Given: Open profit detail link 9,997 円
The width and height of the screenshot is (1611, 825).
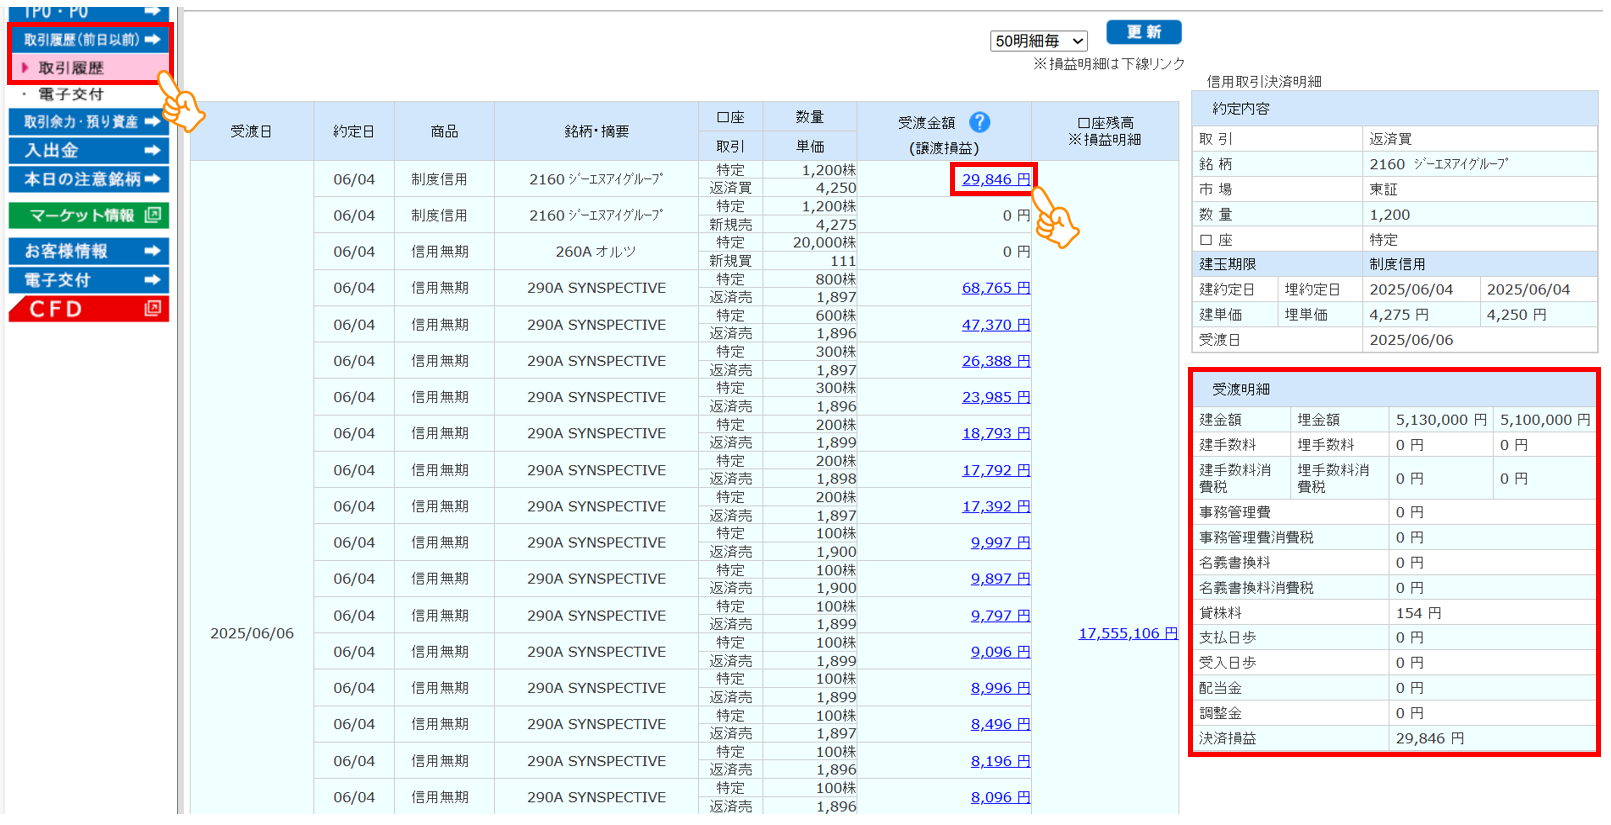Looking at the screenshot, I should tap(1000, 542).
